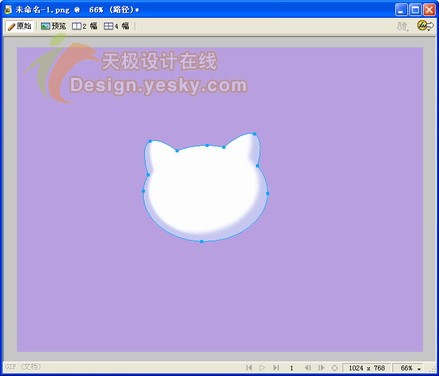Select anchor point at right ear tip

pos(254,134)
